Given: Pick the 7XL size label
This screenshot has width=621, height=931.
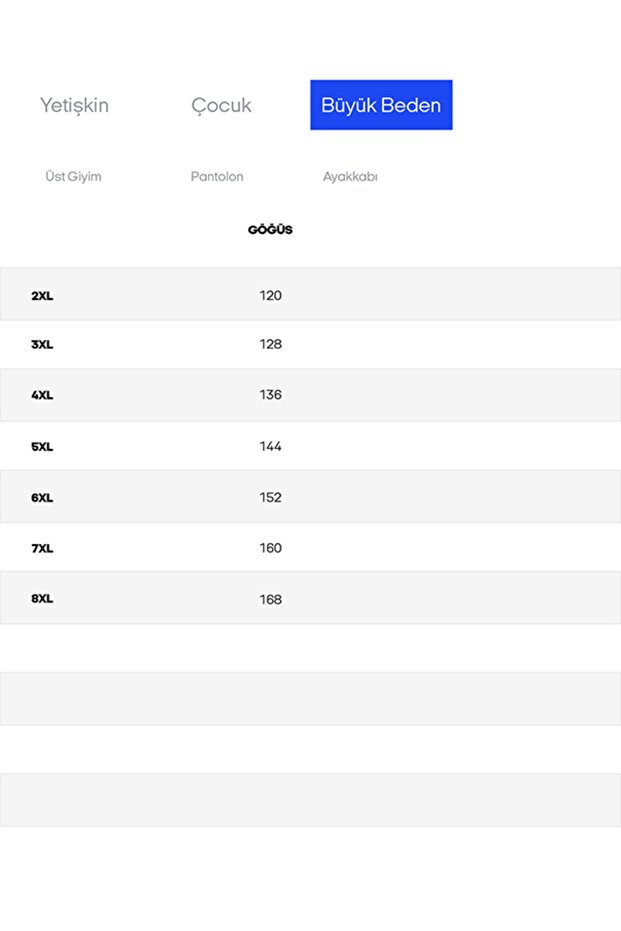Looking at the screenshot, I should pos(42,548).
